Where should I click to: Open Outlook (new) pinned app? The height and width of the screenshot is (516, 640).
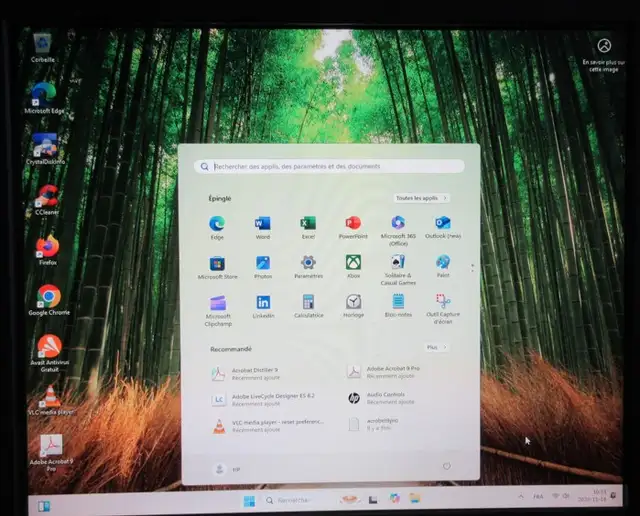click(443, 227)
